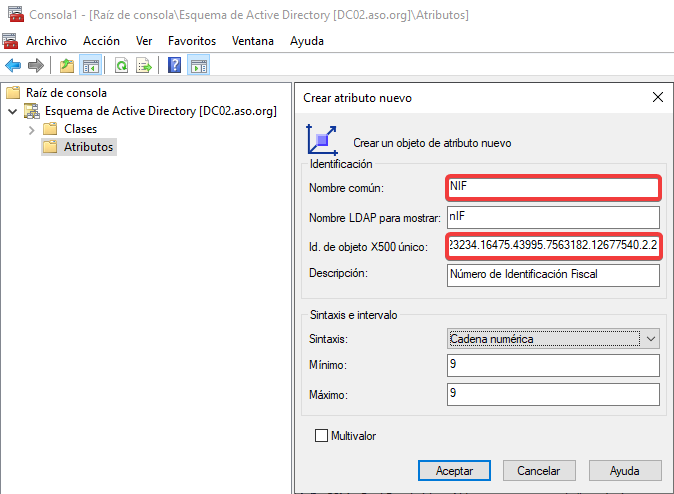Open the Archivo menu
The height and width of the screenshot is (494, 674).
(46, 41)
